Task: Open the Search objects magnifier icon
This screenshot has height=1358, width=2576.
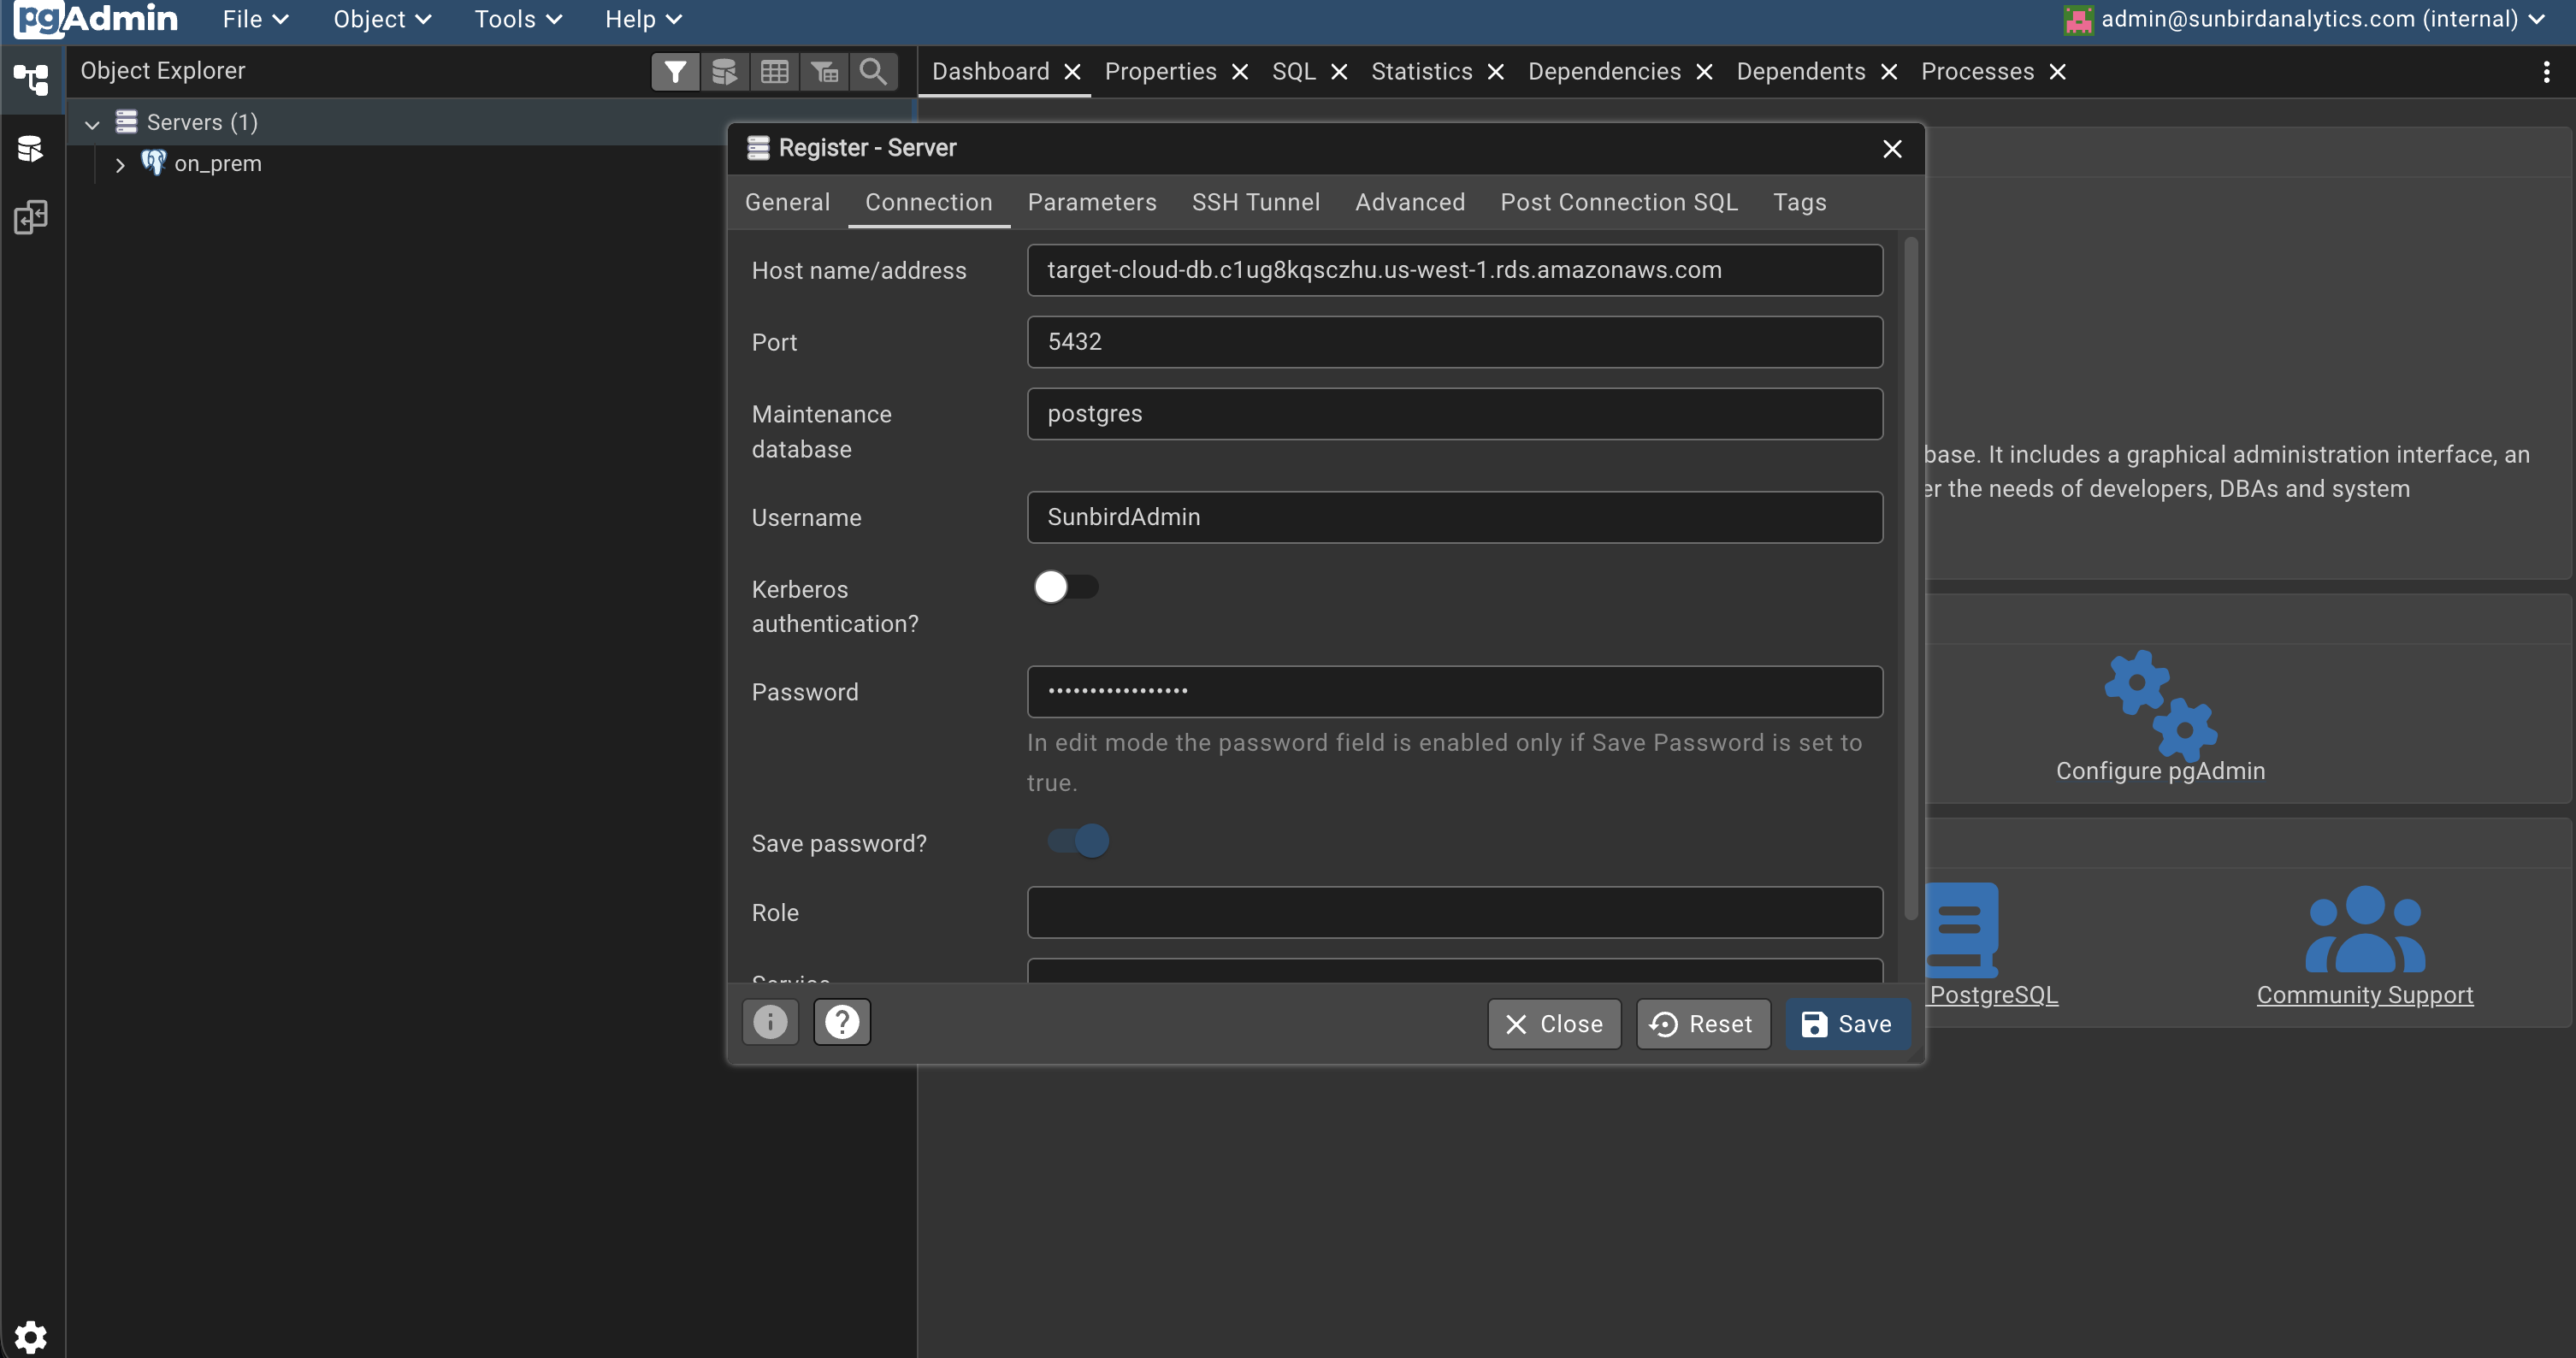Action: point(873,71)
